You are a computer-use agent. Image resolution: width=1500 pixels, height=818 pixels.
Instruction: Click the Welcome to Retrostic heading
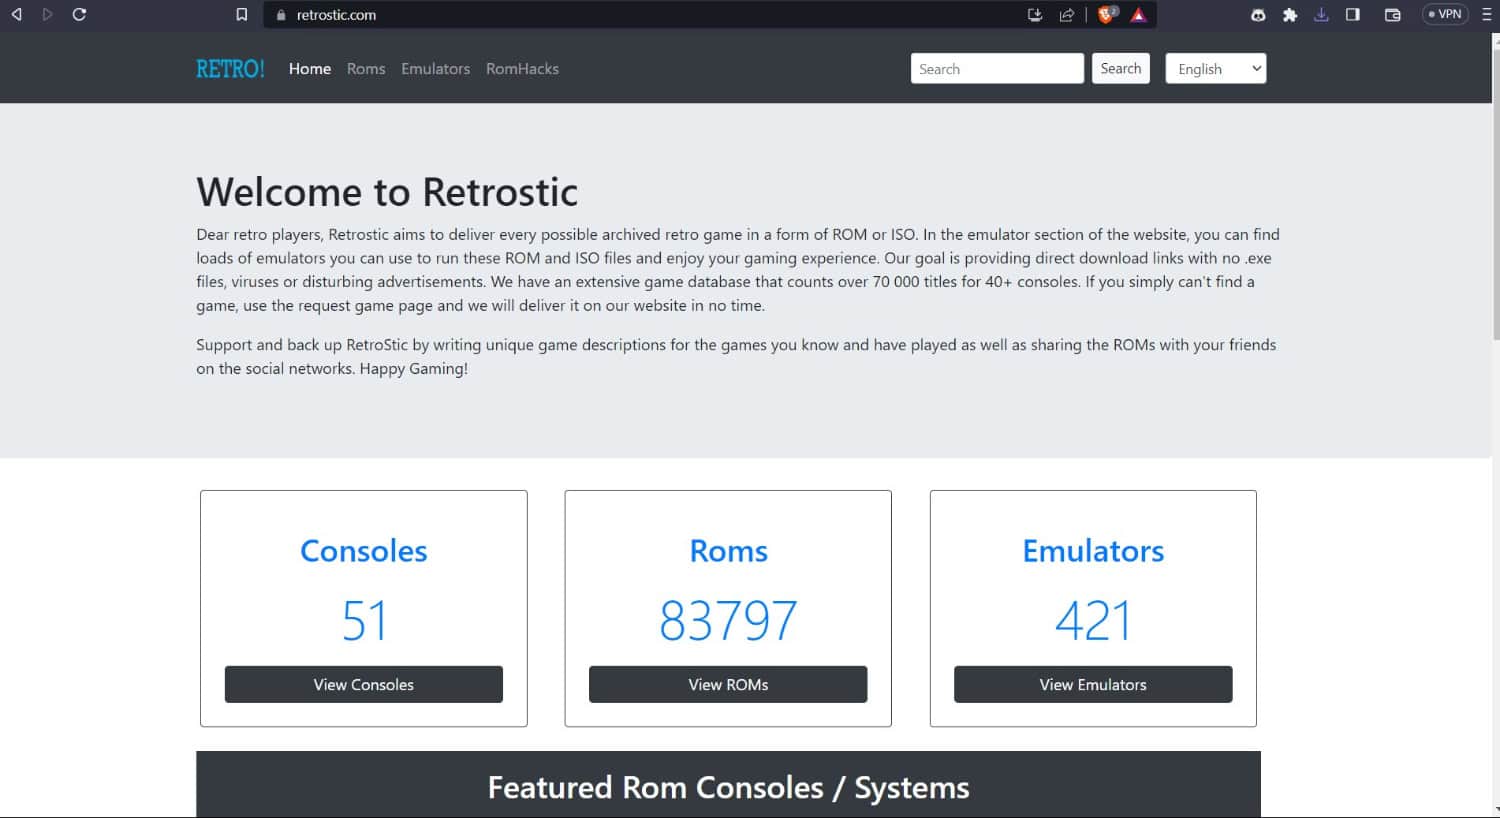click(387, 191)
